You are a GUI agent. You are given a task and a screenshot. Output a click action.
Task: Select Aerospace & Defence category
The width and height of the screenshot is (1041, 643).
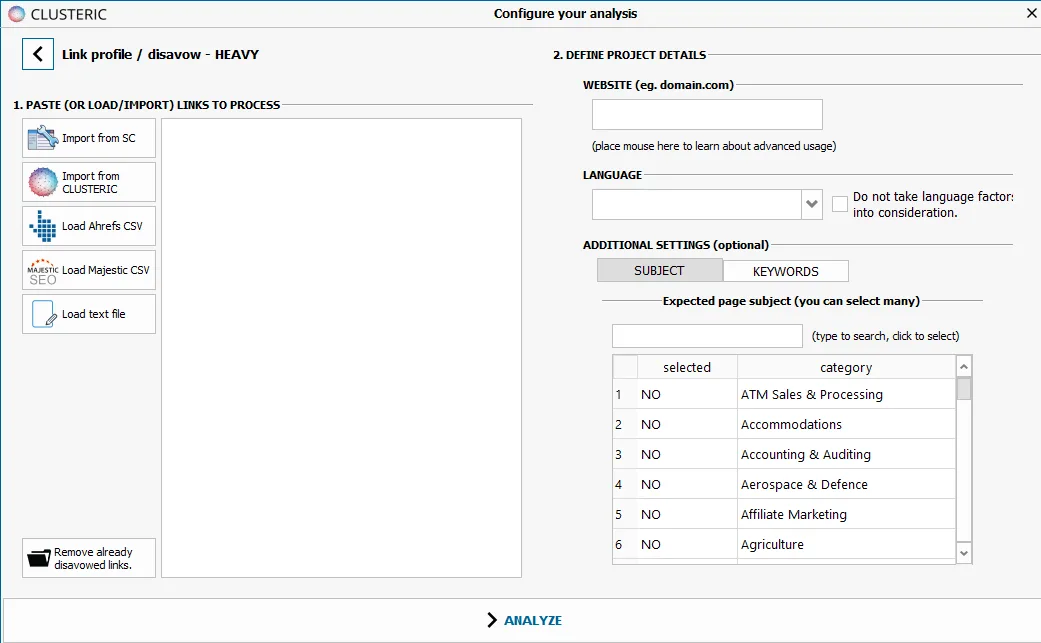pos(846,484)
